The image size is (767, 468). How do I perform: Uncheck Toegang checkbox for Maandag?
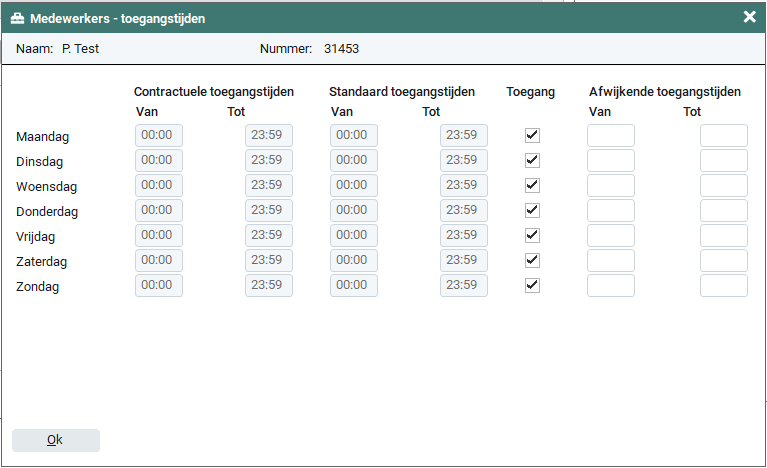[532, 135]
